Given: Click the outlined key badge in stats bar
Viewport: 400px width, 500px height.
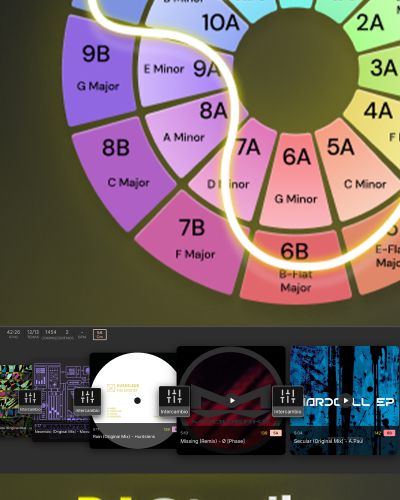Looking at the screenshot, I should tap(99, 334).
